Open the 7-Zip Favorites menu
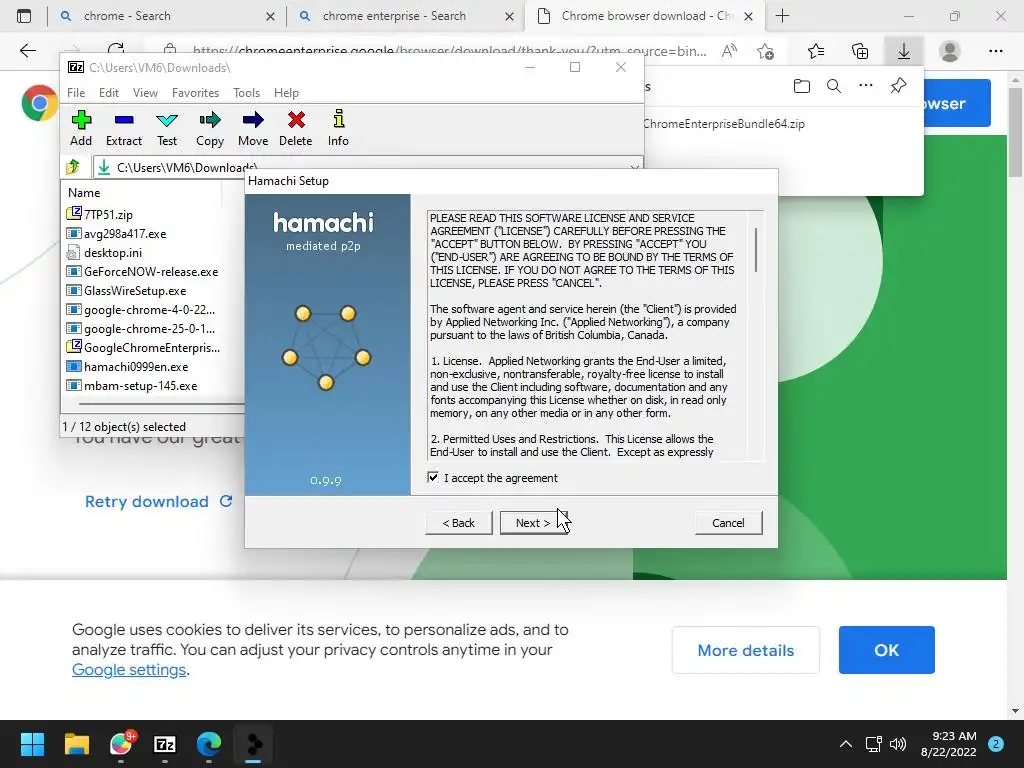The height and width of the screenshot is (768, 1024). click(195, 93)
